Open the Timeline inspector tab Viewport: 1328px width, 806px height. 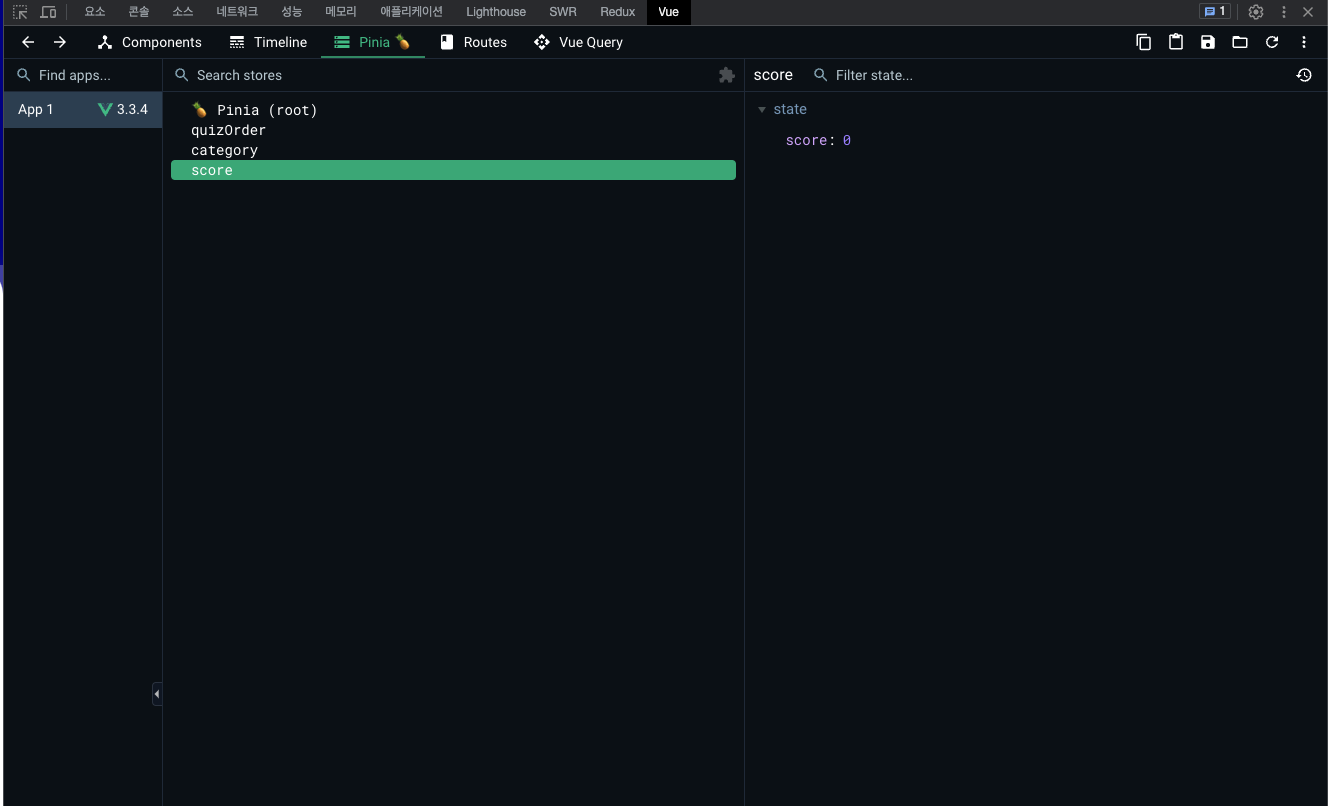(268, 42)
